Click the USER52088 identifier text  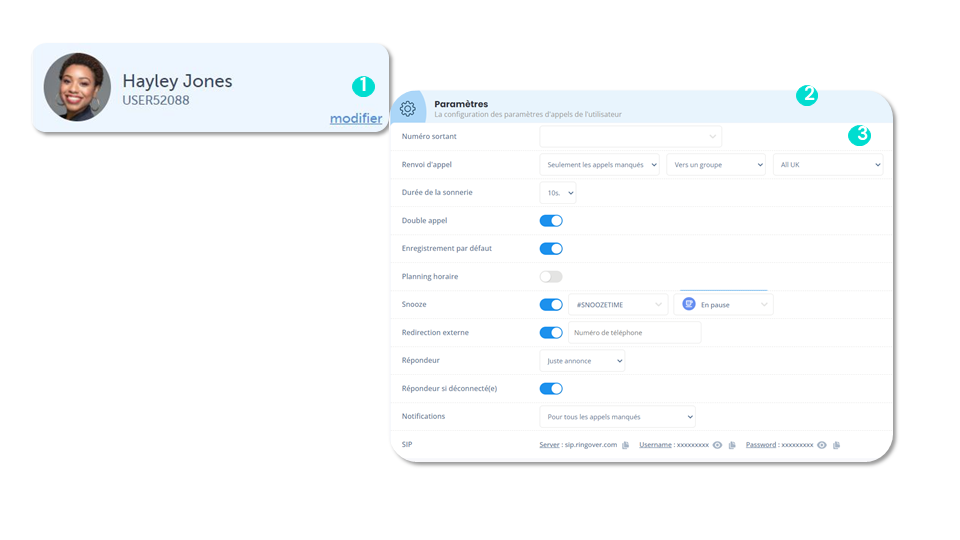(156, 100)
